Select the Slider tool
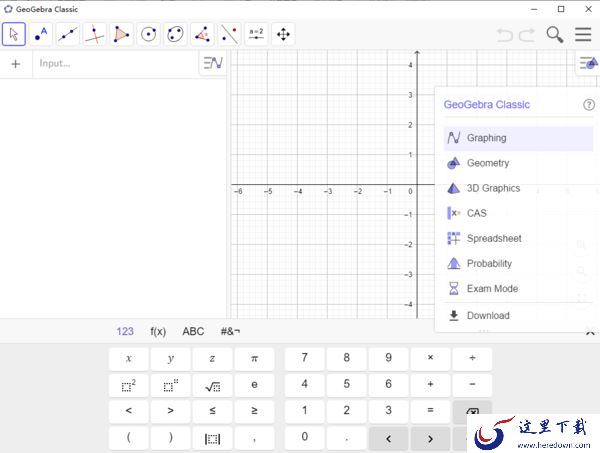 coord(256,34)
